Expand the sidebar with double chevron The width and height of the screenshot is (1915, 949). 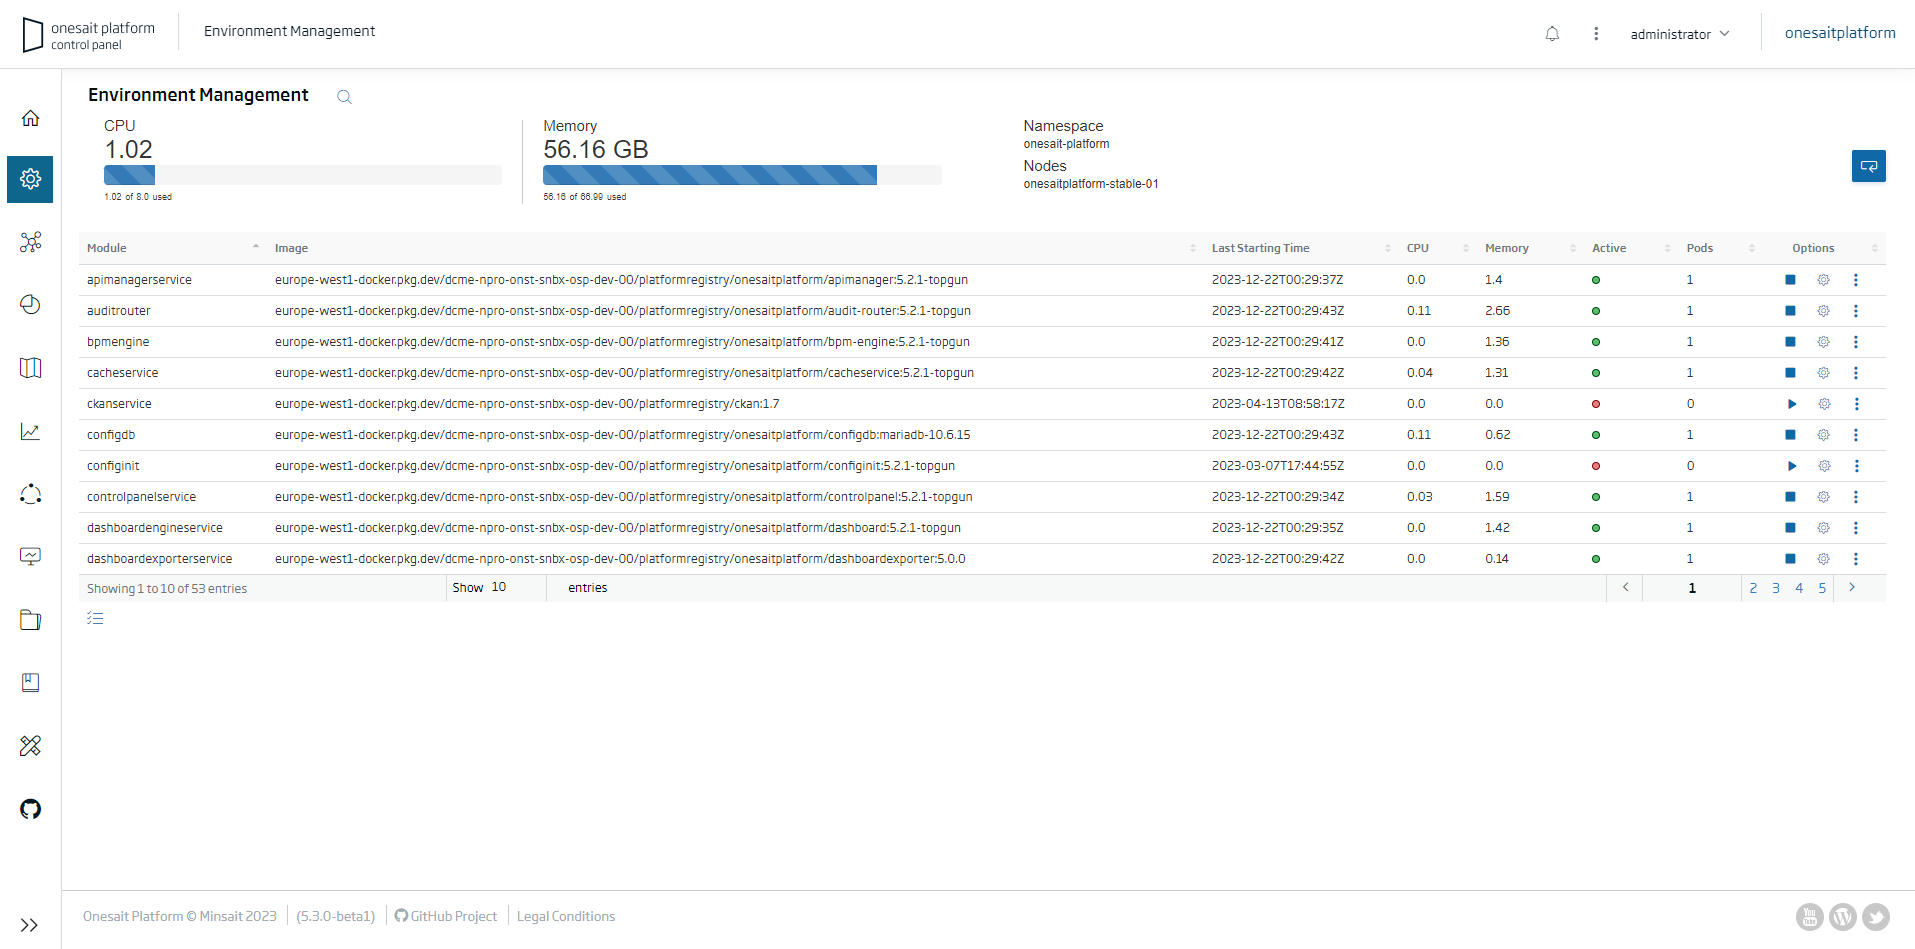pyautogui.click(x=30, y=925)
